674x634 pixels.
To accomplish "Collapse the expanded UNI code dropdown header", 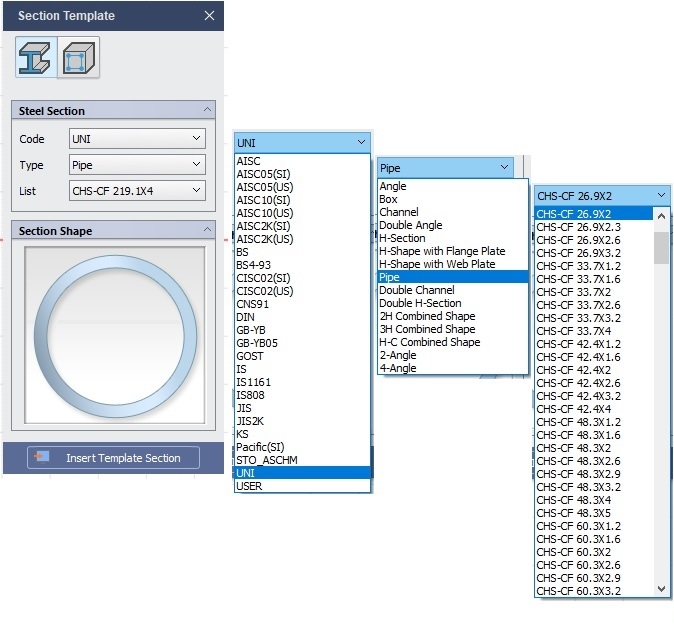I will pos(302,142).
